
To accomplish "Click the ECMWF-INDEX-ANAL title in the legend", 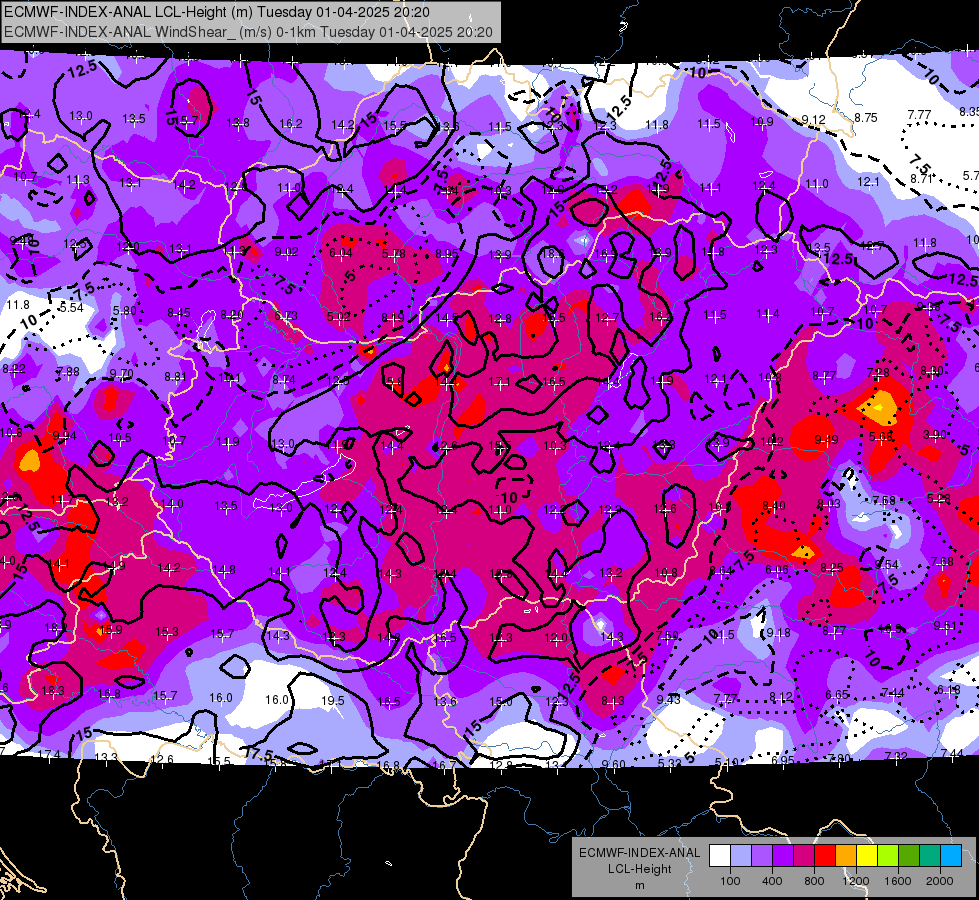I will 639,853.
